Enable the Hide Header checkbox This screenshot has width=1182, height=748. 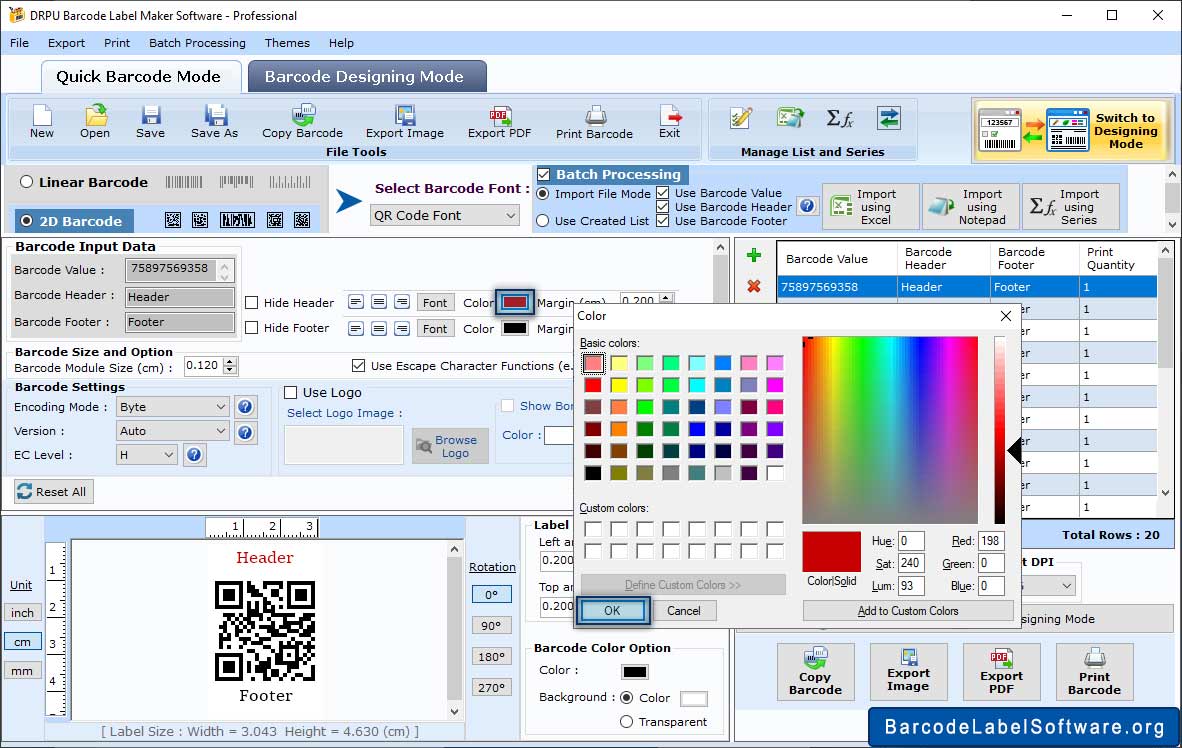[x=252, y=302]
